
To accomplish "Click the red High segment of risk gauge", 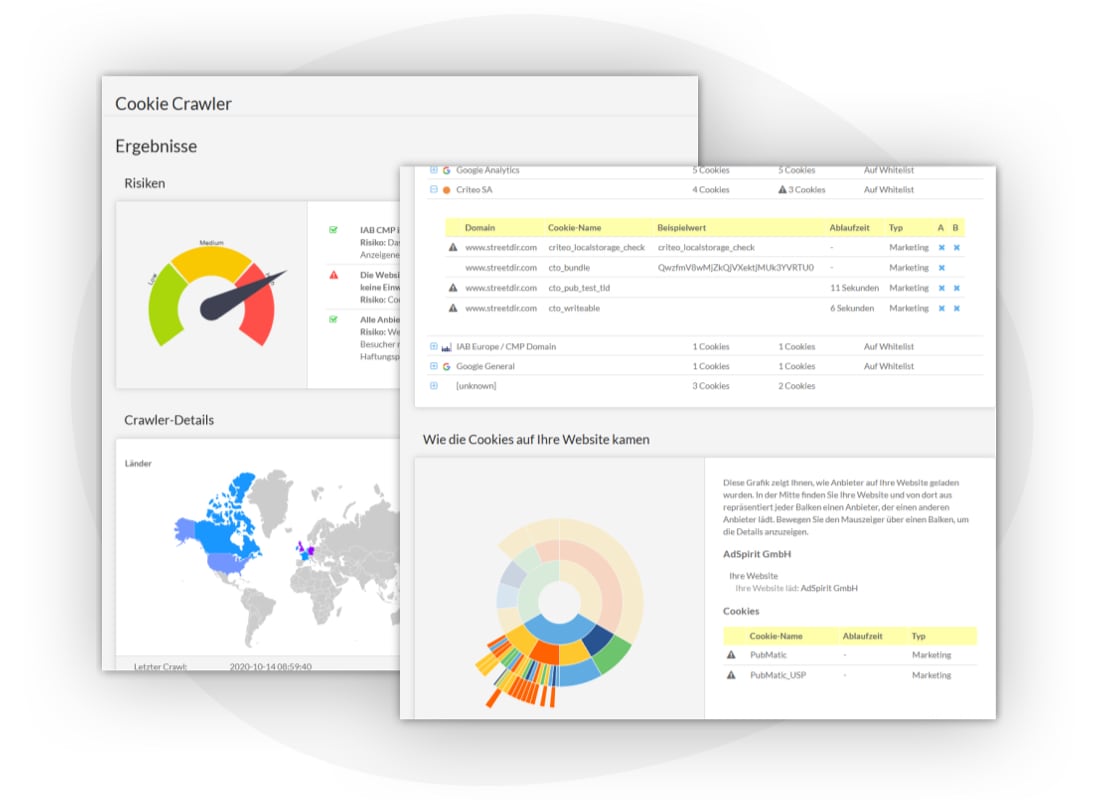I will pyautogui.click(x=259, y=310).
